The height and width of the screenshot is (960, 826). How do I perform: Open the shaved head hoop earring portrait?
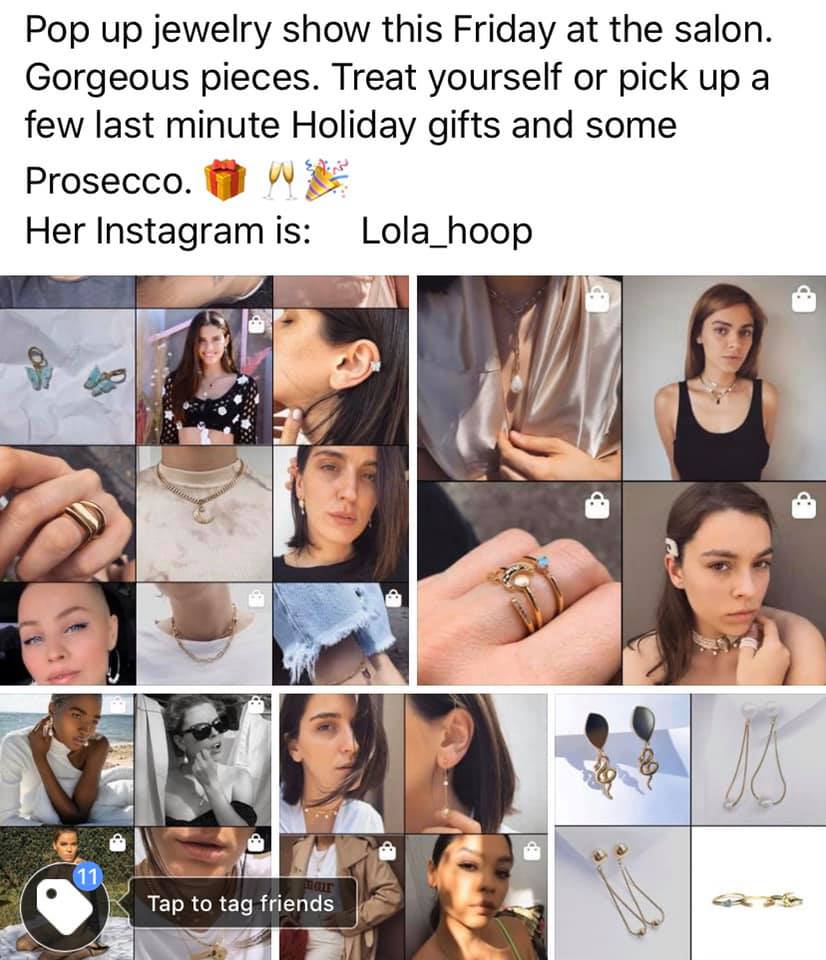click(x=67, y=634)
